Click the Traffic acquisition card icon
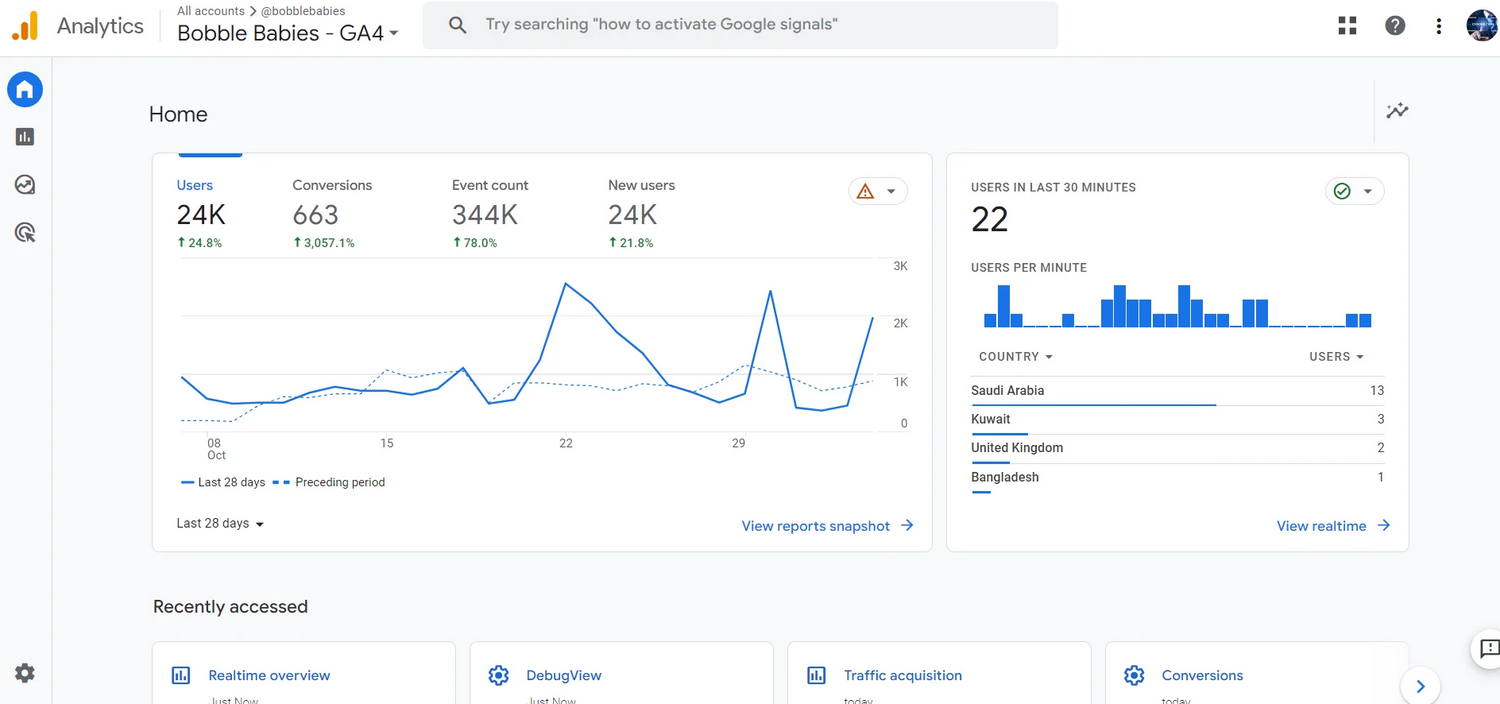 coord(816,676)
